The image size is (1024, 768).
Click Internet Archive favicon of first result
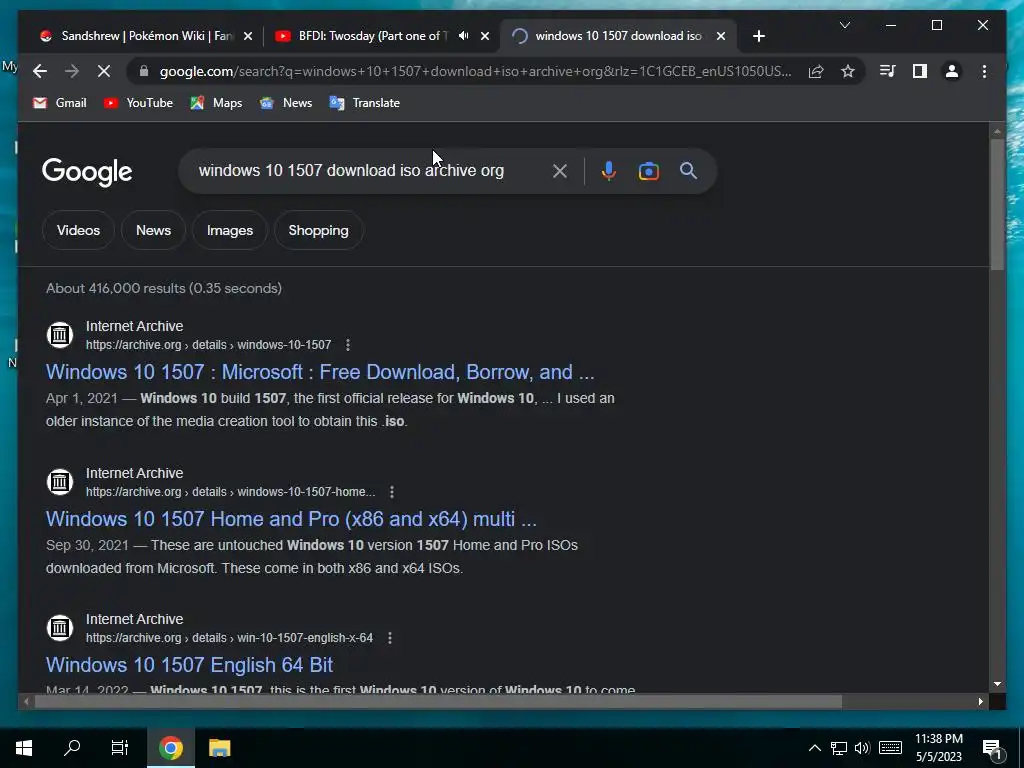tap(59, 335)
